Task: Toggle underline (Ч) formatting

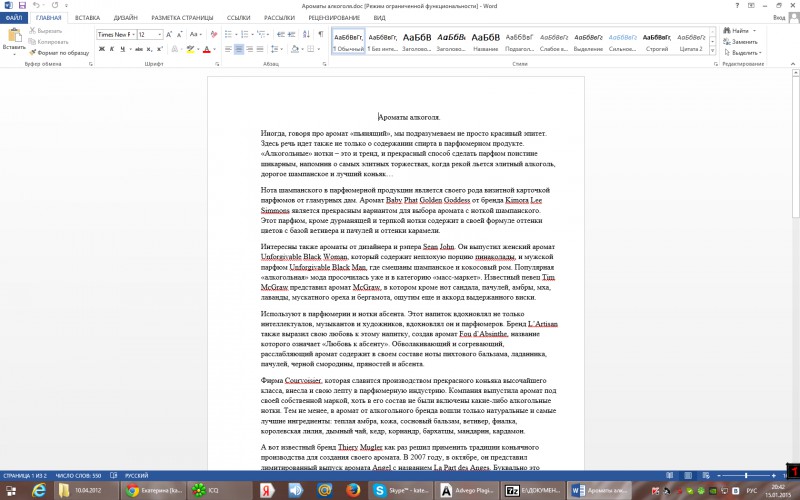Action: pyautogui.click(x=122, y=49)
